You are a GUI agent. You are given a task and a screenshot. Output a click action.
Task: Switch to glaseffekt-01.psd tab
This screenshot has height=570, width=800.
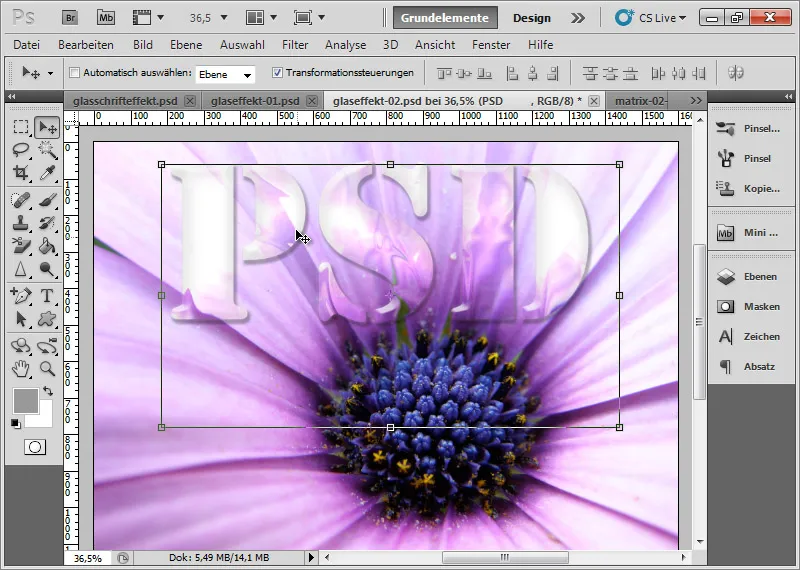(x=255, y=101)
